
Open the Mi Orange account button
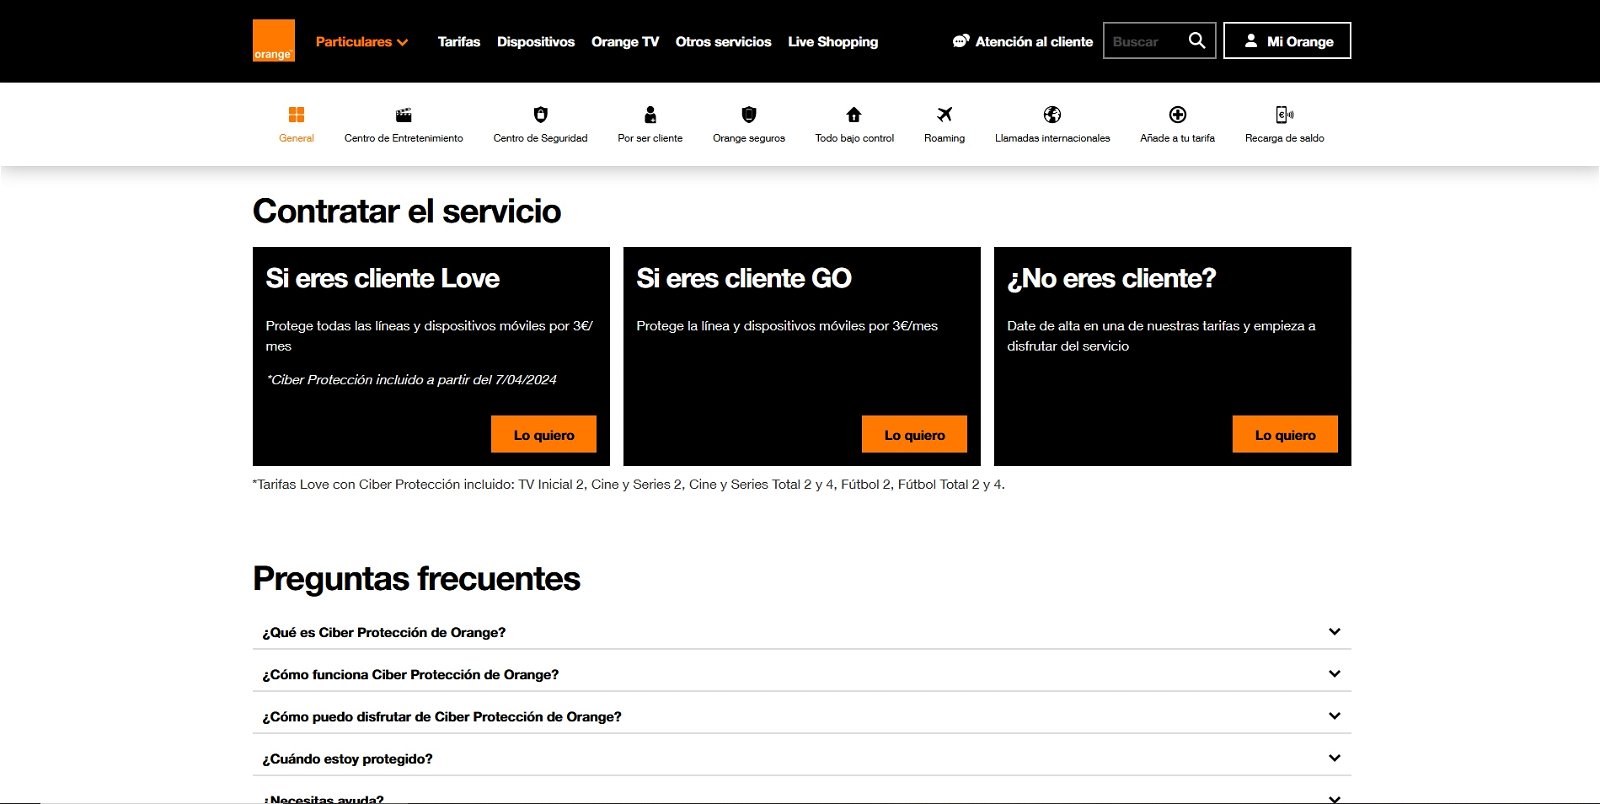click(x=1287, y=41)
